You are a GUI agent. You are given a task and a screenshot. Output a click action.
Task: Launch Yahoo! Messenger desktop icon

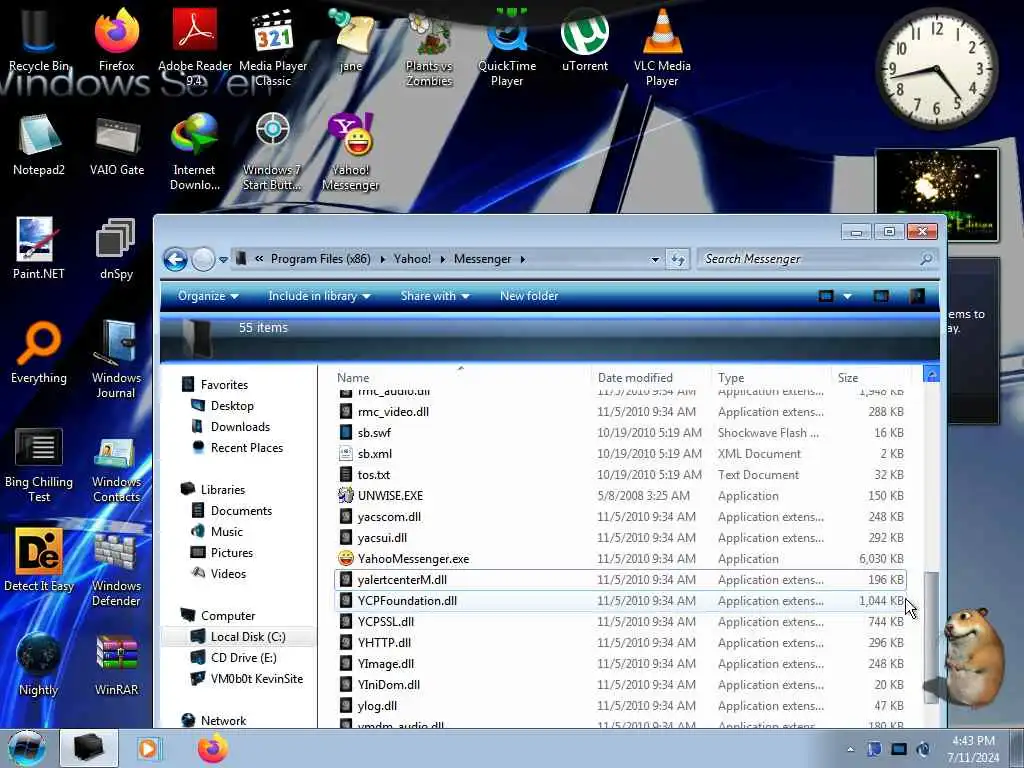pyautogui.click(x=351, y=152)
